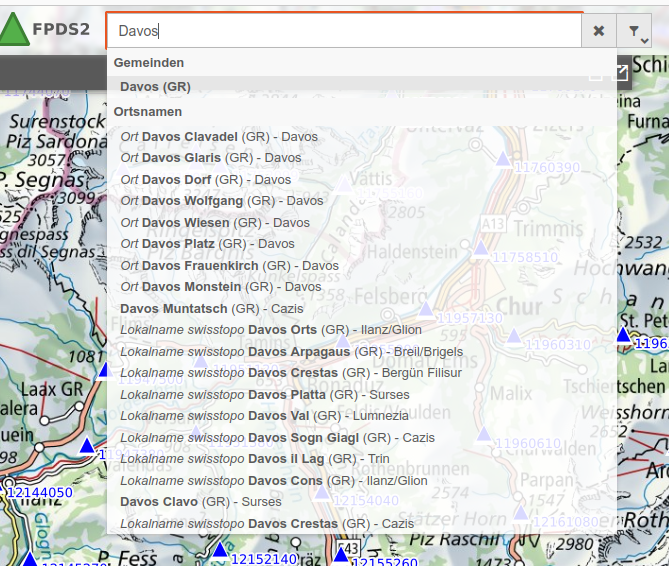Viewport: 669px width, 566px height.
Task: Click blue triangle marker above 11947380 label
Action: click(87, 446)
